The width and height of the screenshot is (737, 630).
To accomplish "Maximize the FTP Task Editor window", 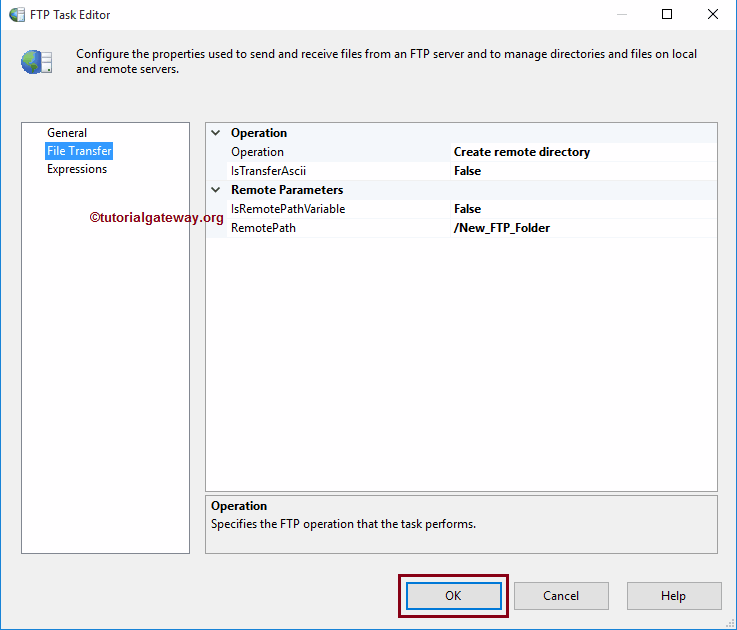I will [x=666, y=15].
